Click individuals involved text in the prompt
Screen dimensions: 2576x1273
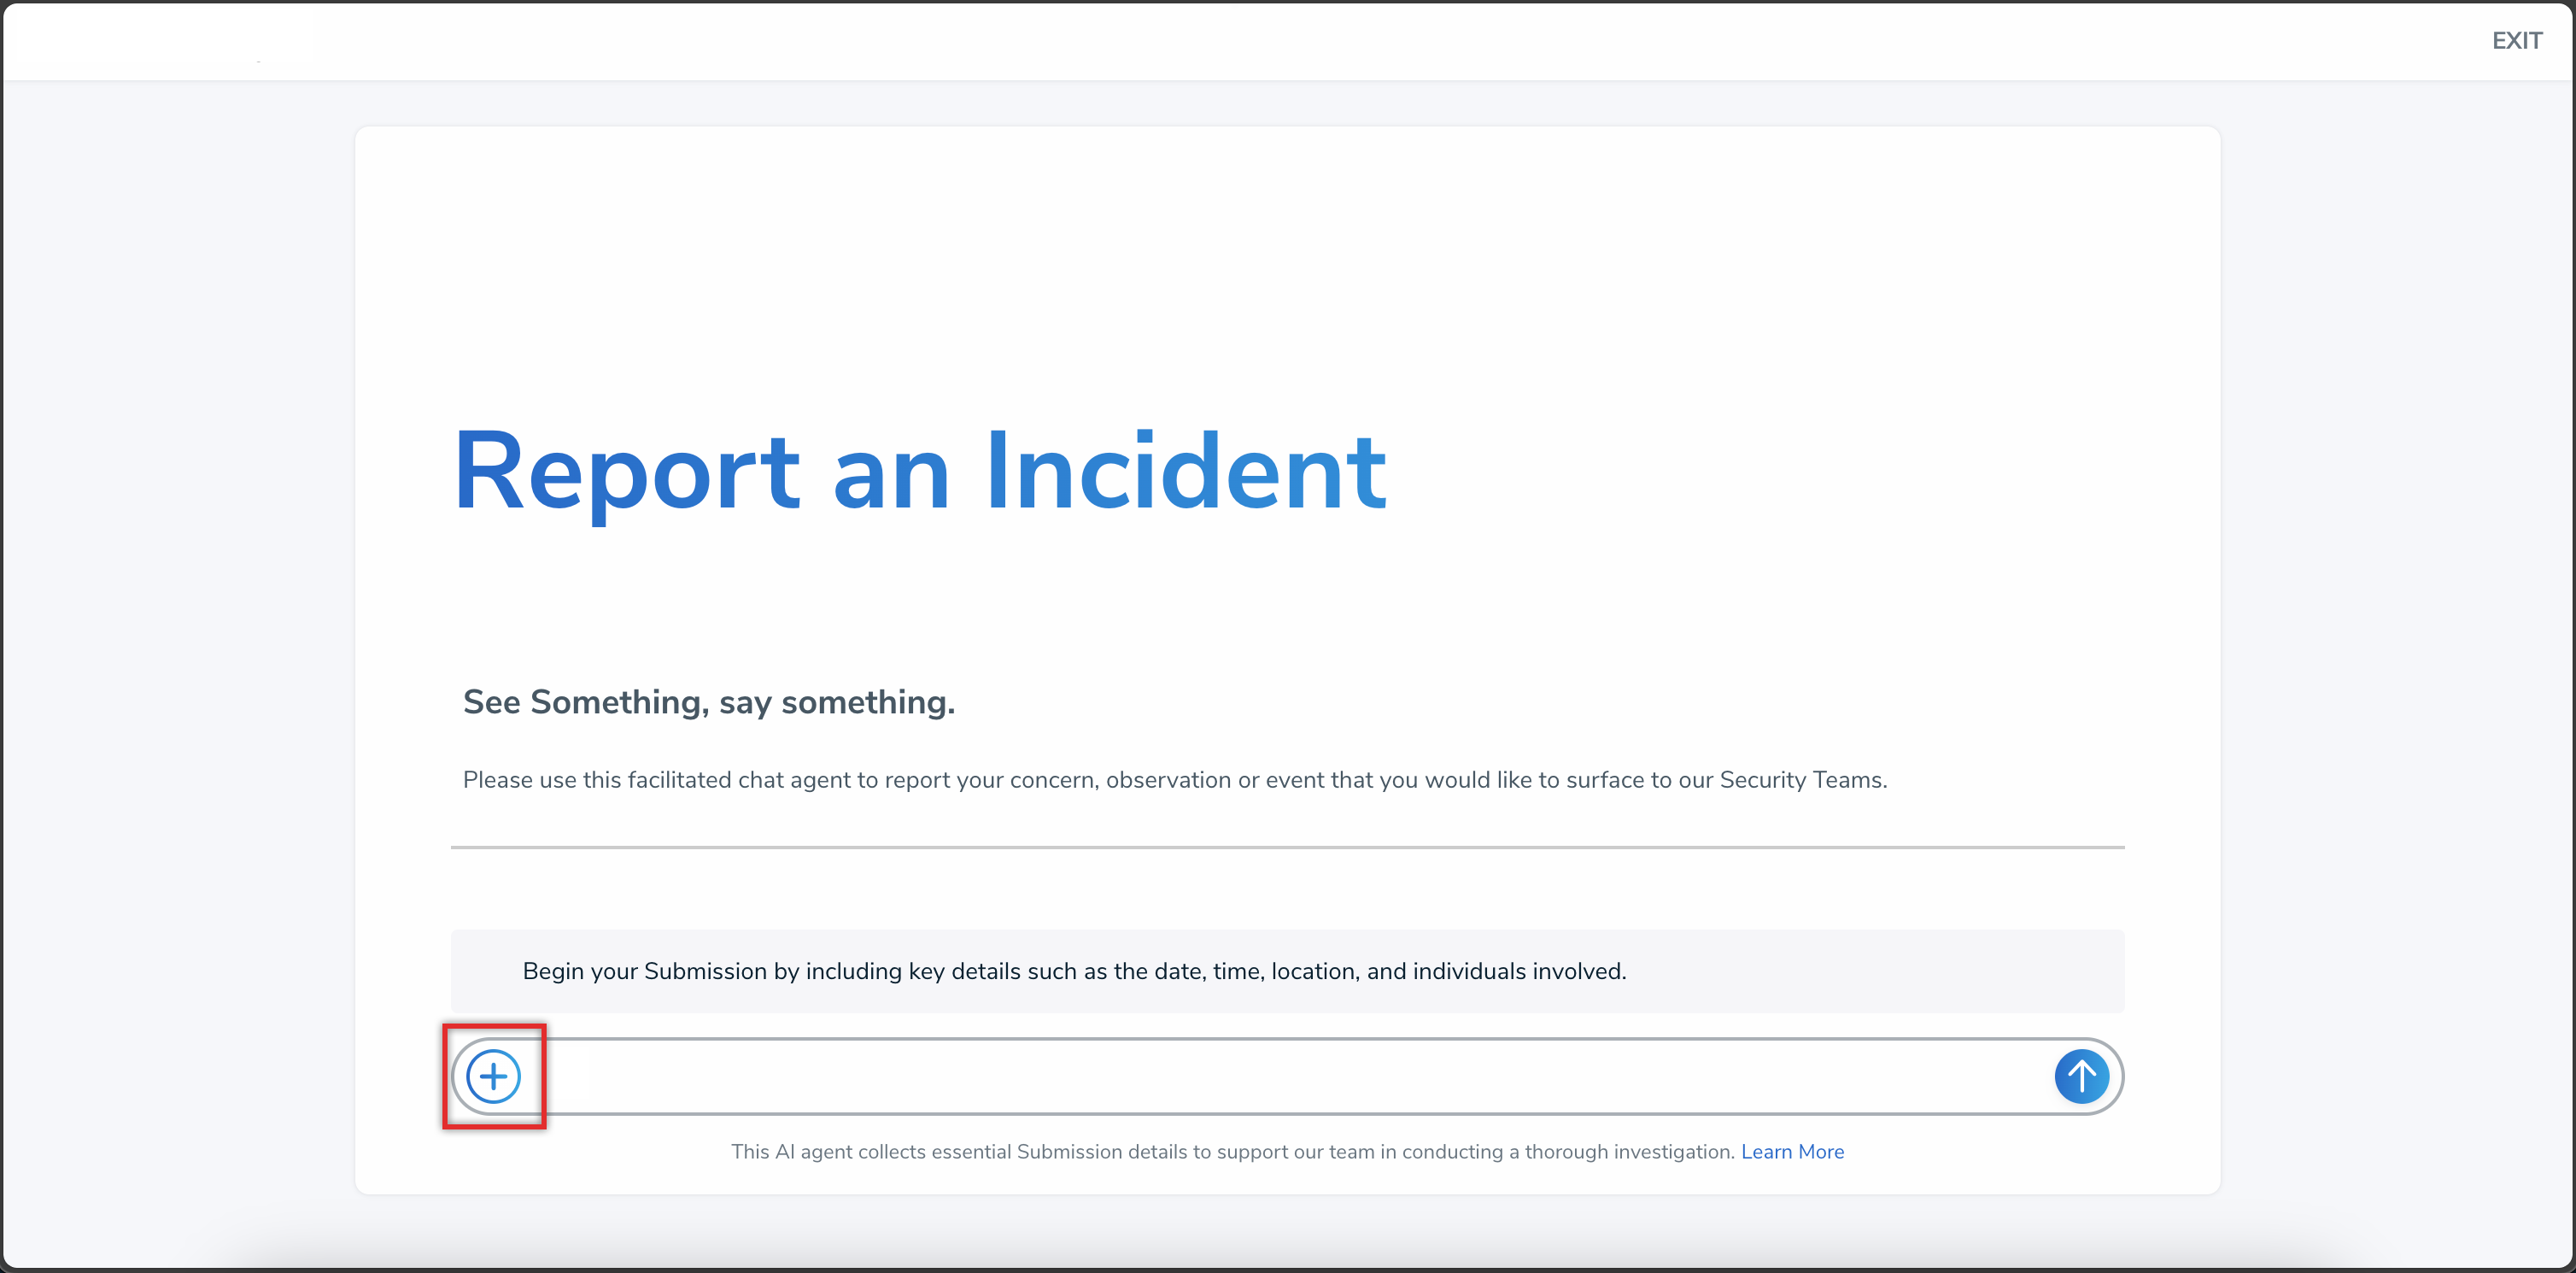click(x=1518, y=971)
